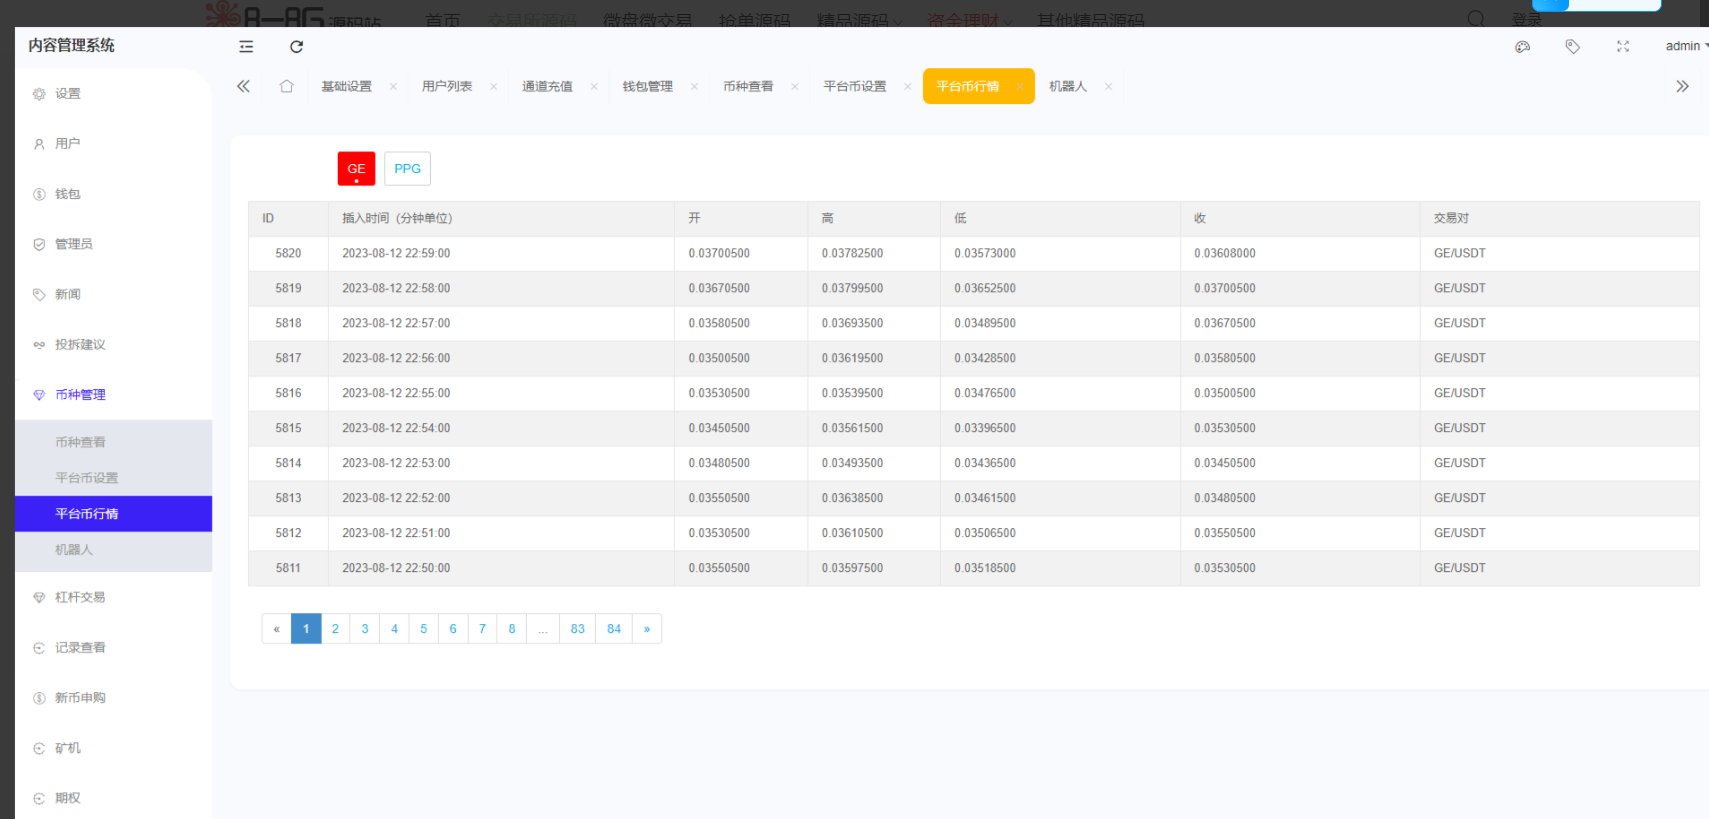Select the GE coin toggle button
The image size is (1709, 819).
click(356, 169)
